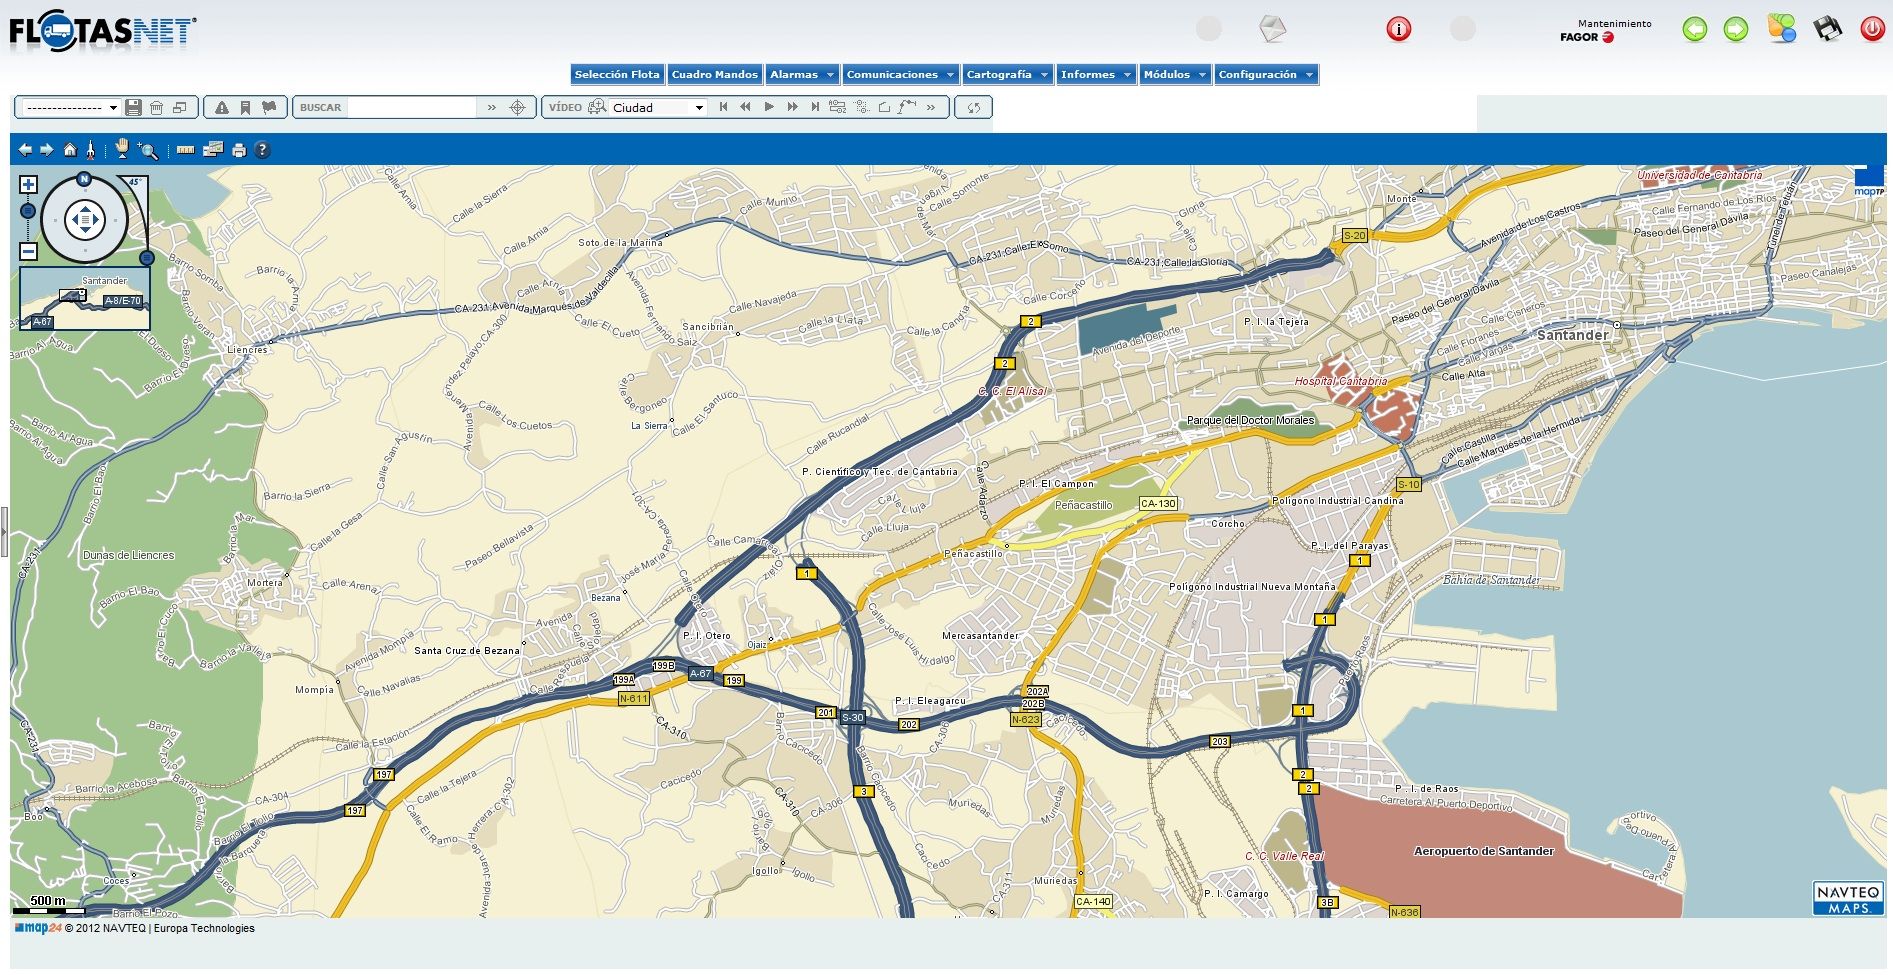Open help with the question mark icon
This screenshot has width=1893, height=975.
[262, 150]
